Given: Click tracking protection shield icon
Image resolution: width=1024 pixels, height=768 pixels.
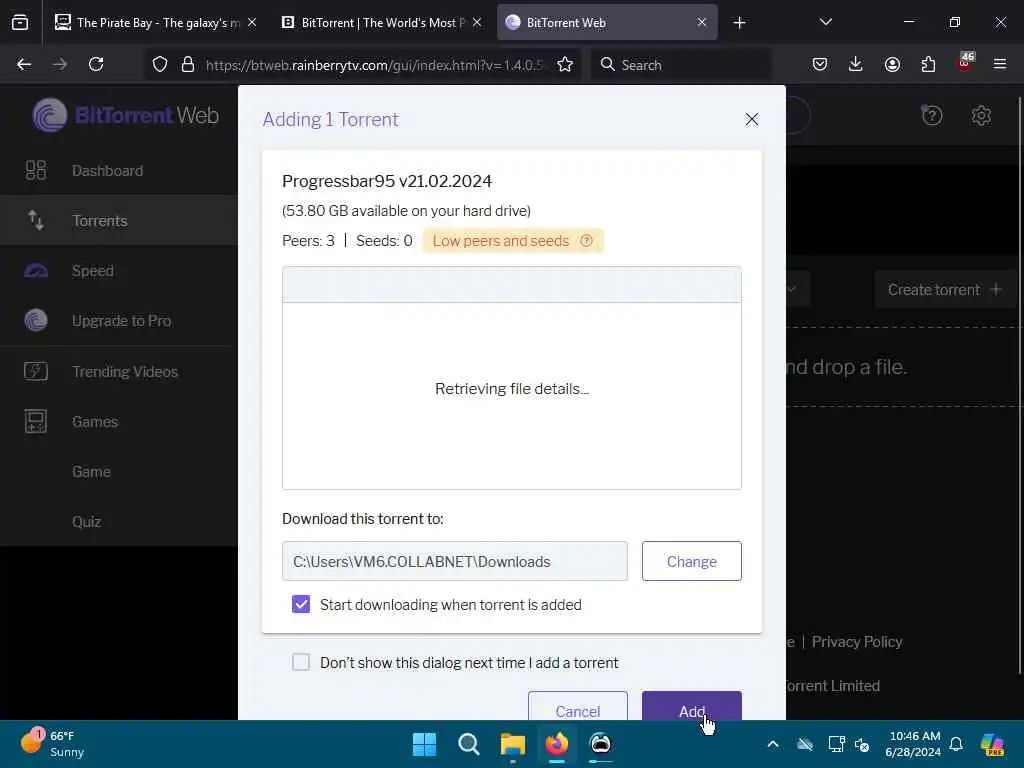Looking at the screenshot, I should (160, 64).
